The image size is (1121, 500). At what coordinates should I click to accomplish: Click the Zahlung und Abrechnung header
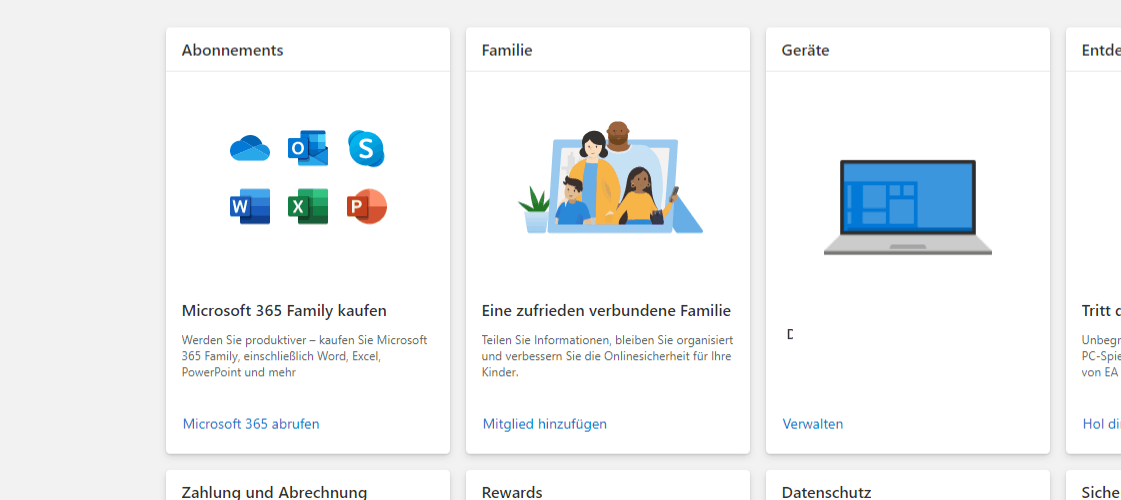click(275, 492)
